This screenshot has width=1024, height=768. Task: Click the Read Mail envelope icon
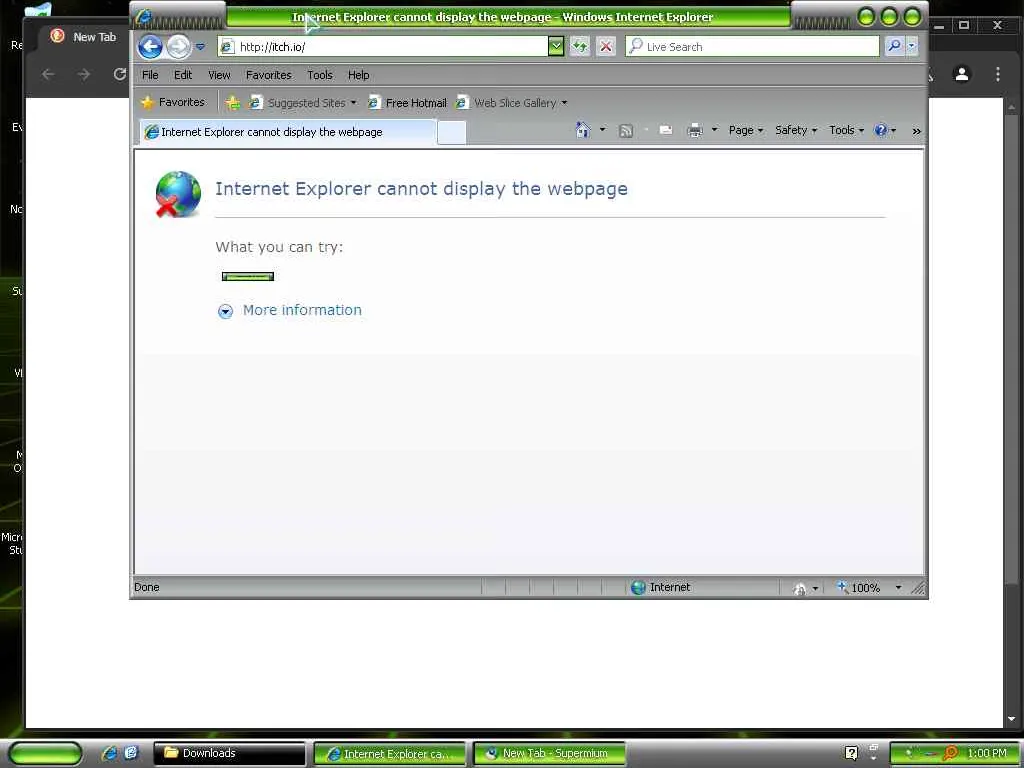[665, 130]
